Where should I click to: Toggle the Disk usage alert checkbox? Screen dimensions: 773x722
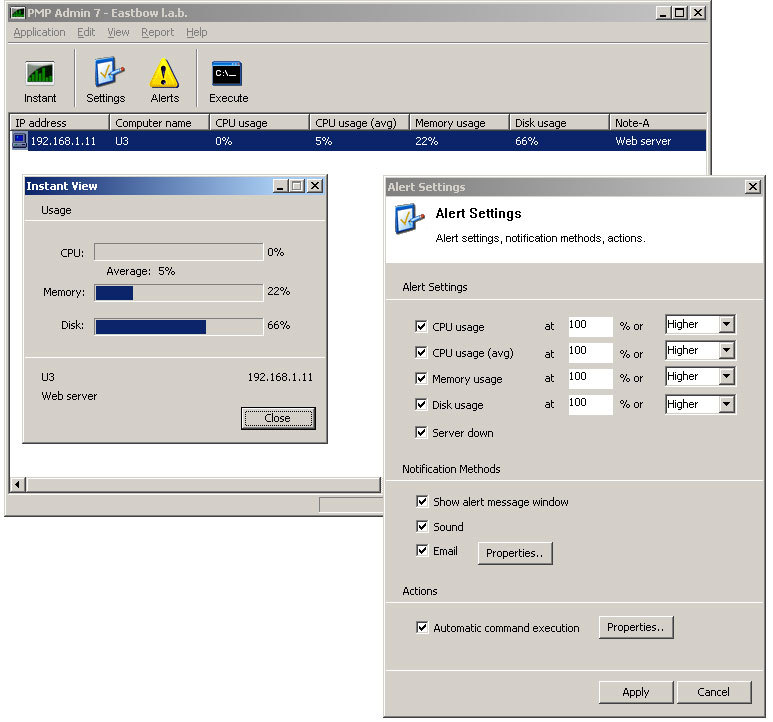[x=421, y=405]
